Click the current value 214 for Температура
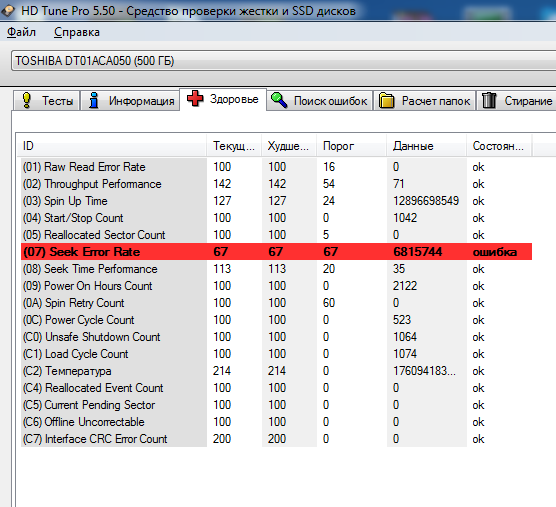 pos(222,371)
